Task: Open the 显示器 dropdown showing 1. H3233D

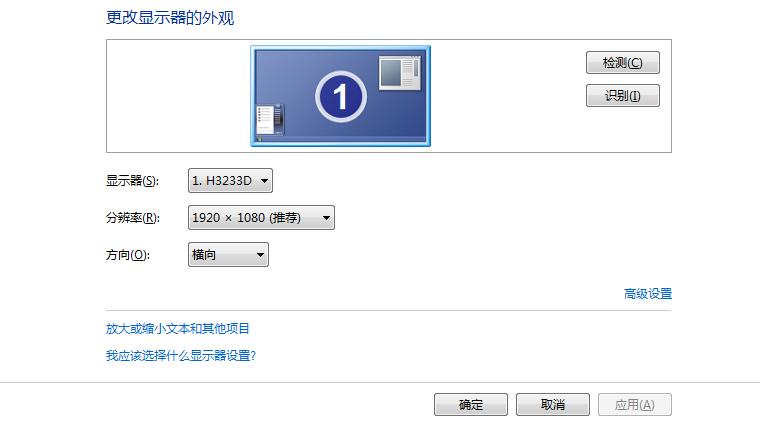Action: point(230,181)
